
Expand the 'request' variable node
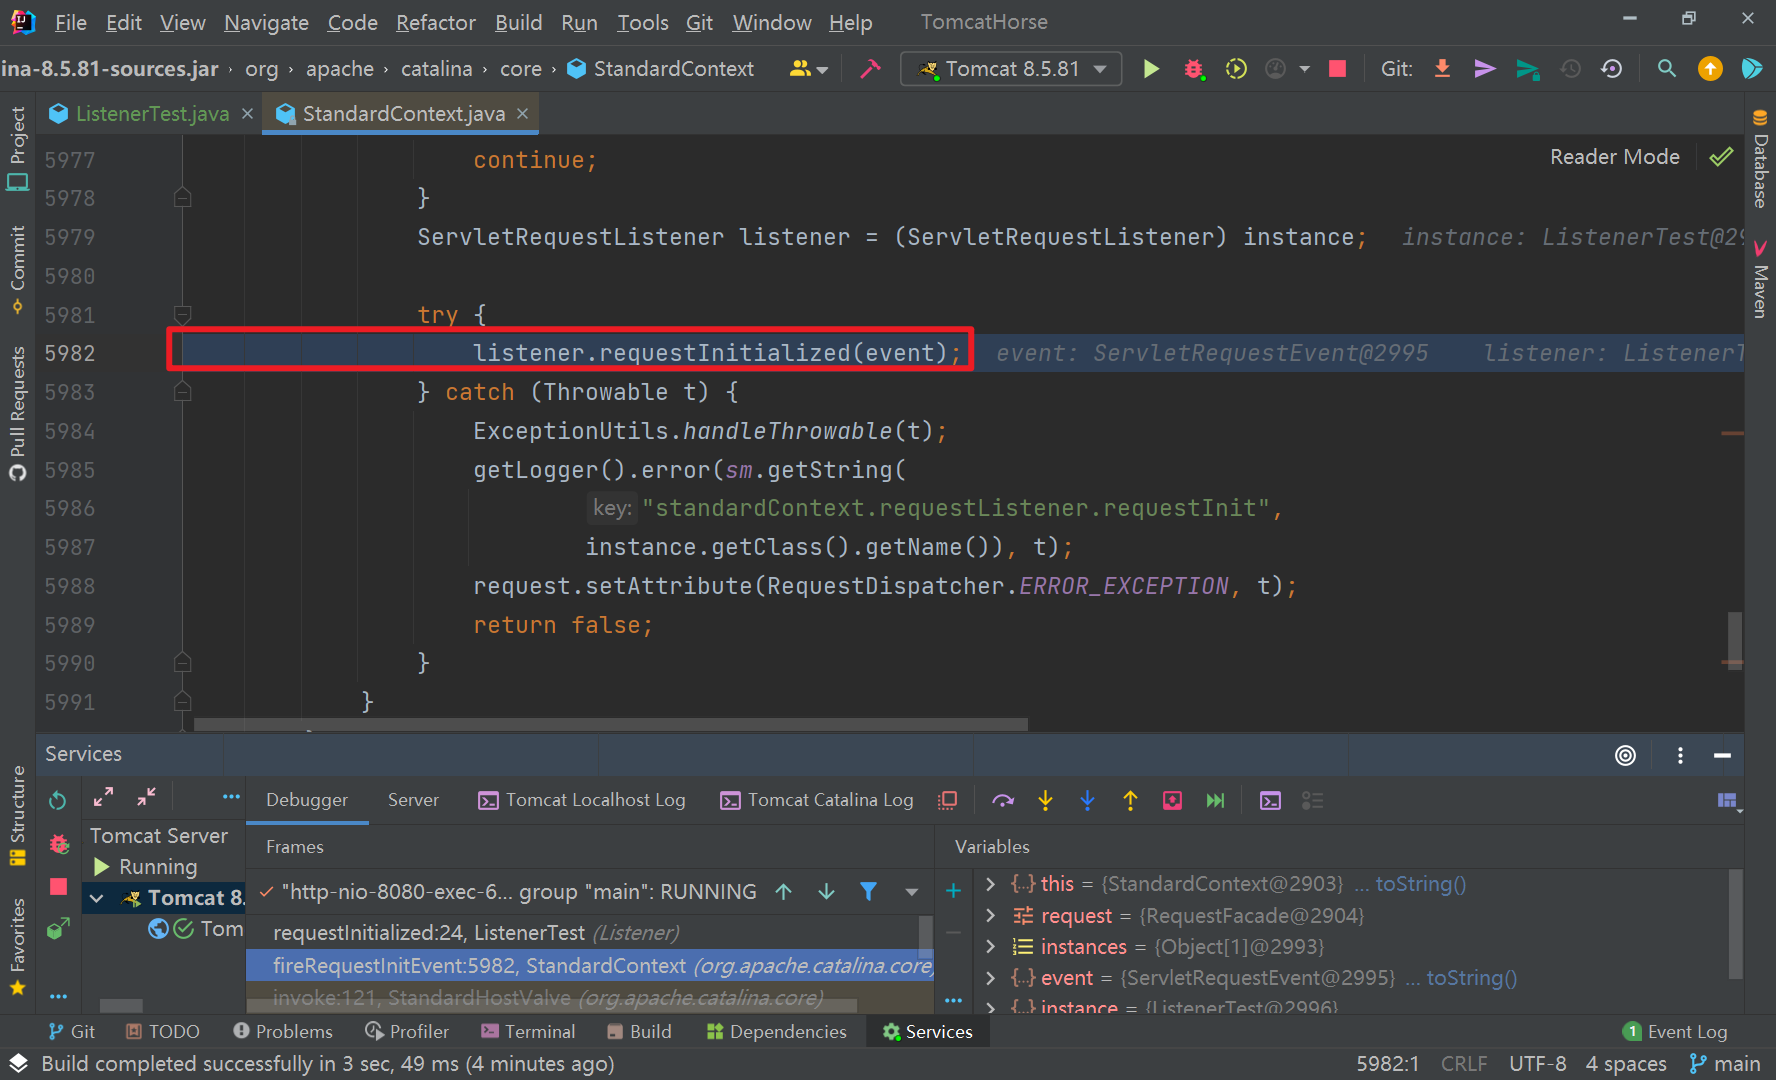990,915
